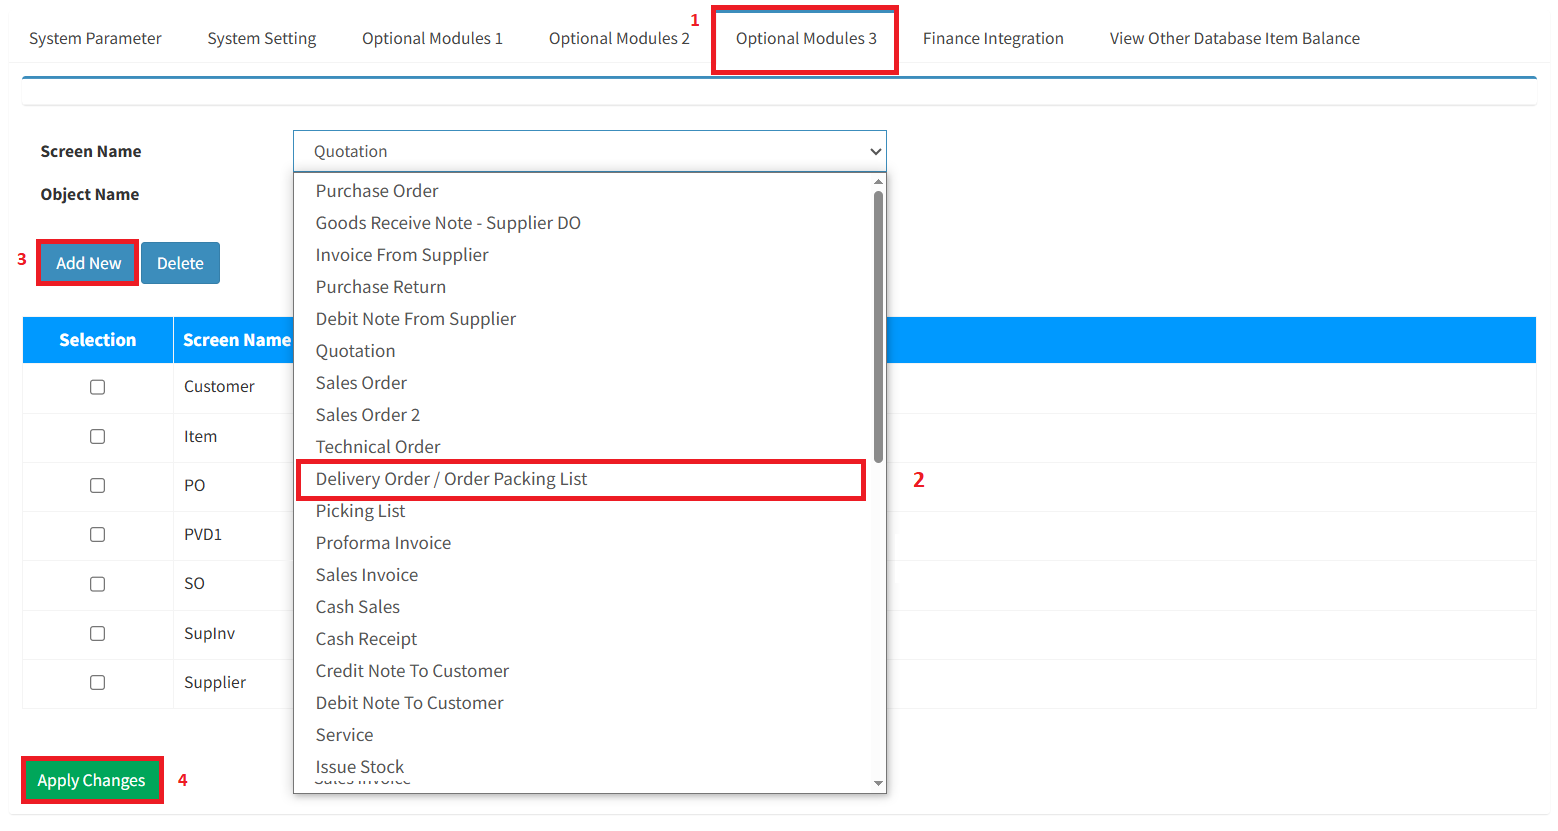The height and width of the screenshot is (831, 1558).
Task: Switch to the System Parameter tab
Action: point(95,39)
